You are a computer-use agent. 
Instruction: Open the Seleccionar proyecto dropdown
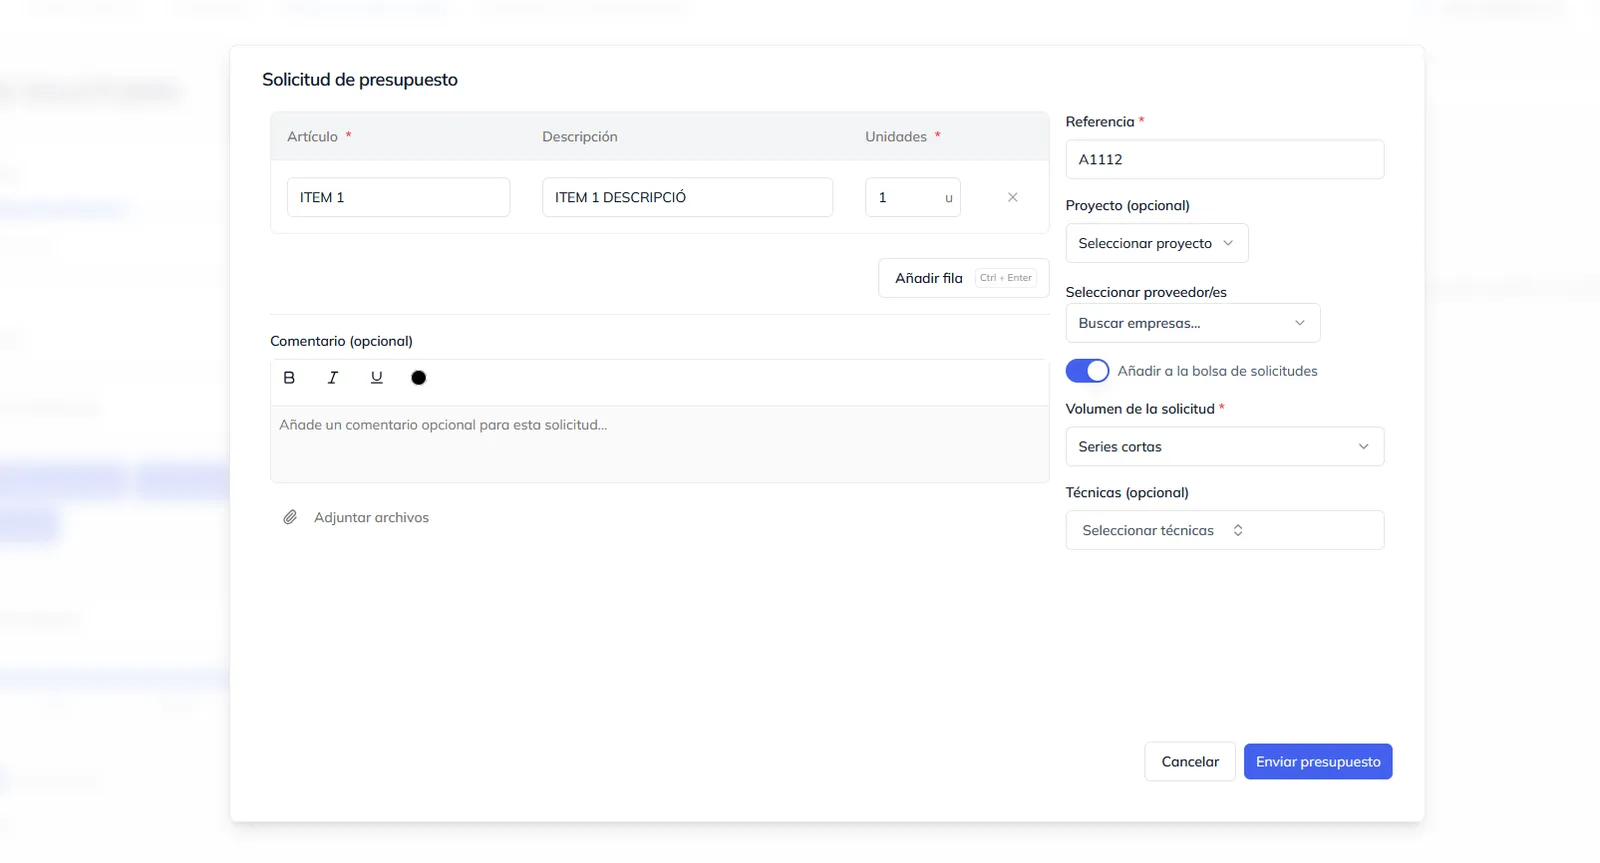point(1157,243)
